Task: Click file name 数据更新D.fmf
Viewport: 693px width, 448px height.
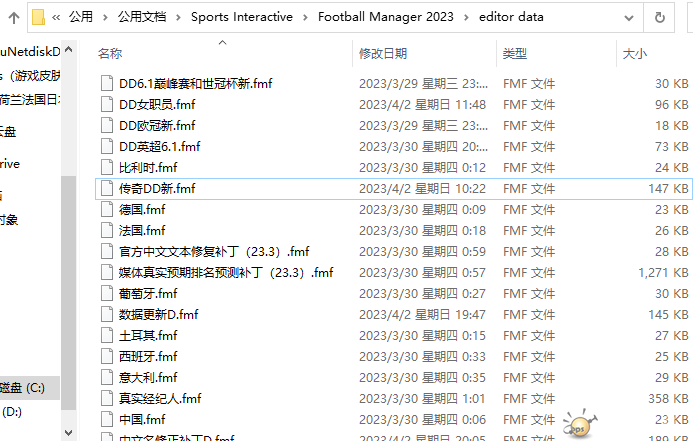Action: (158, 314)
